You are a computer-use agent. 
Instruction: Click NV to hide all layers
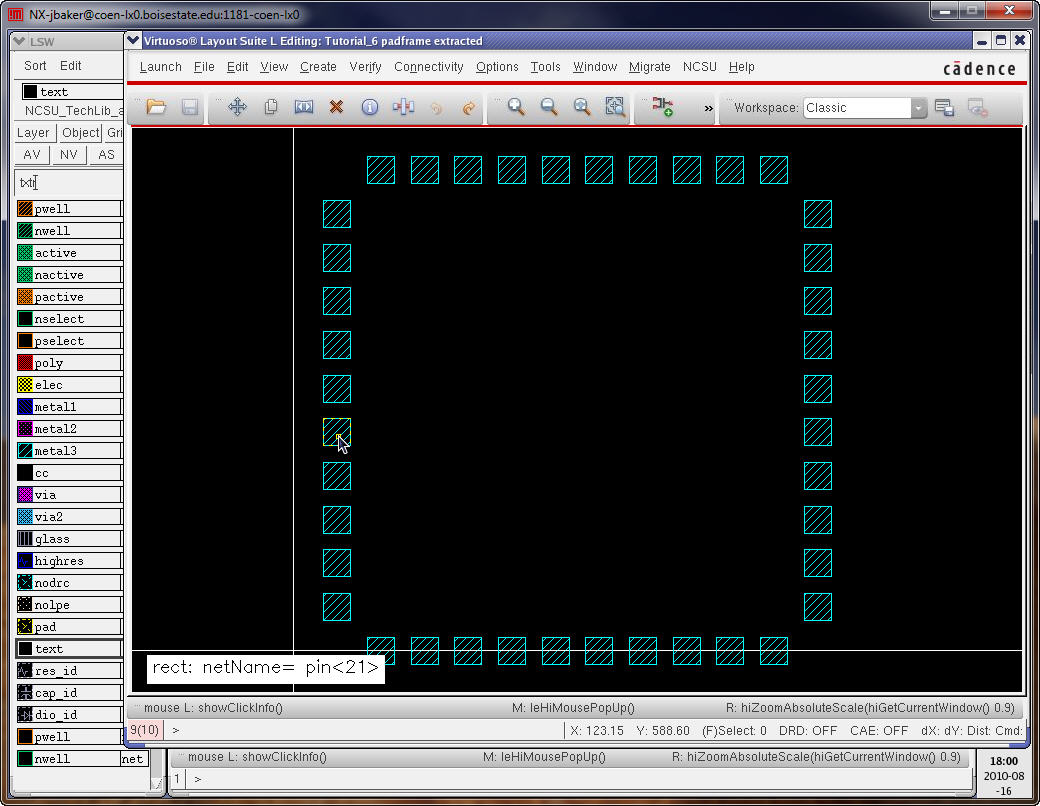(x=68, y=155)
